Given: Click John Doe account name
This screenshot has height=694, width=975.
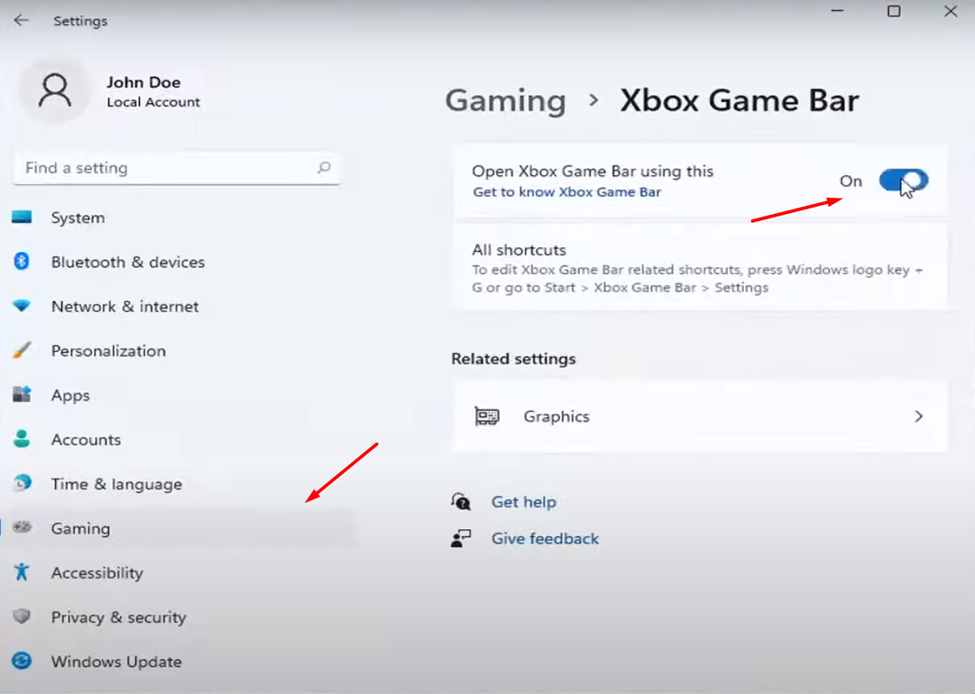Looking at the screenshot, I should point(144,82).
